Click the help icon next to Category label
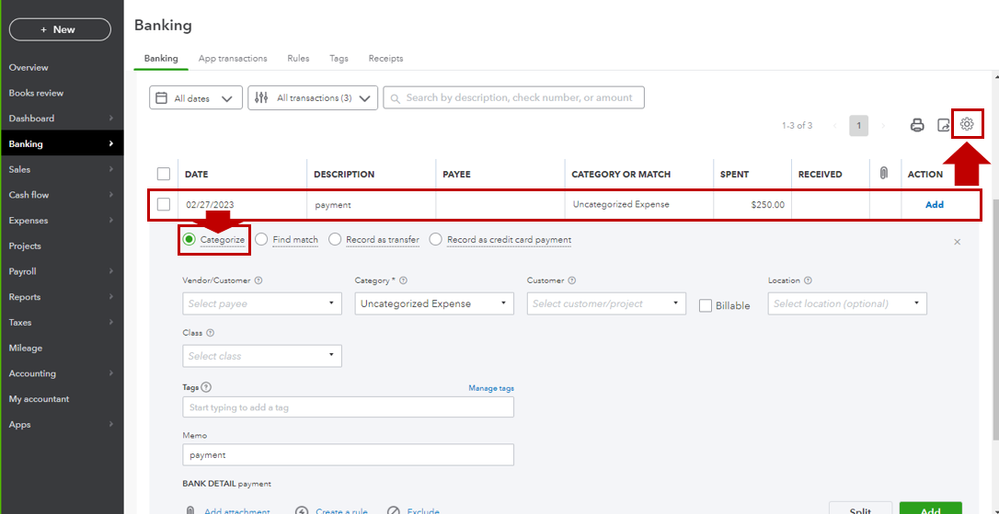This screenshot has height=514, width=999. click(403, 280)
